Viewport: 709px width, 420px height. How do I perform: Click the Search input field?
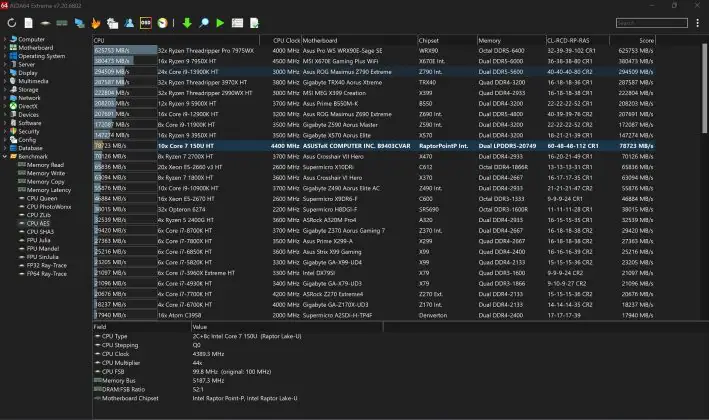click(x=652, y=23)
